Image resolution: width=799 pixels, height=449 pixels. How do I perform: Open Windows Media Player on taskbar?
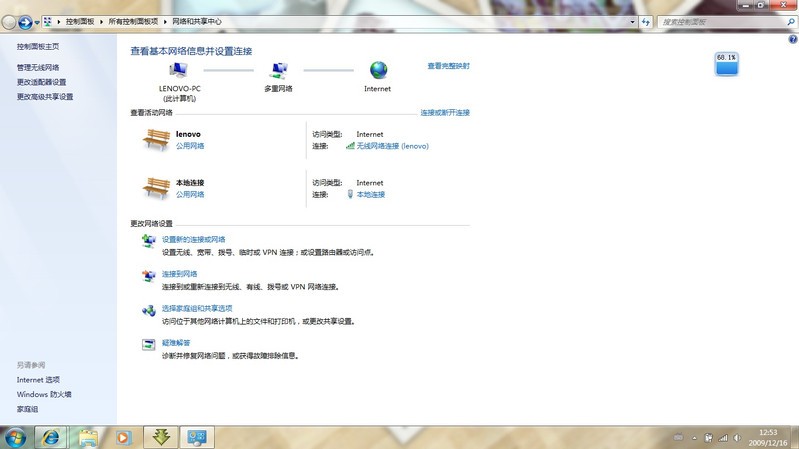(123, 437)
